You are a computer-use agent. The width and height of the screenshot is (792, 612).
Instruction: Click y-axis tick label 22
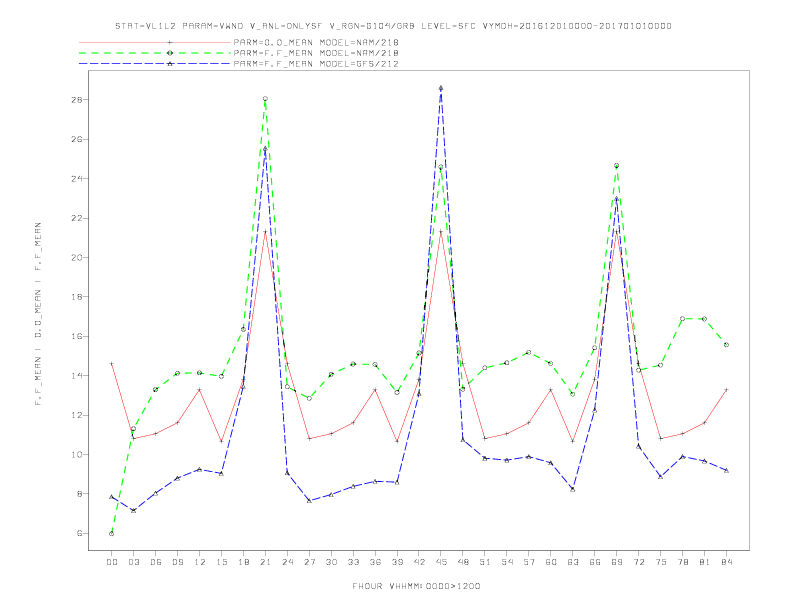(x=77, y=218)
